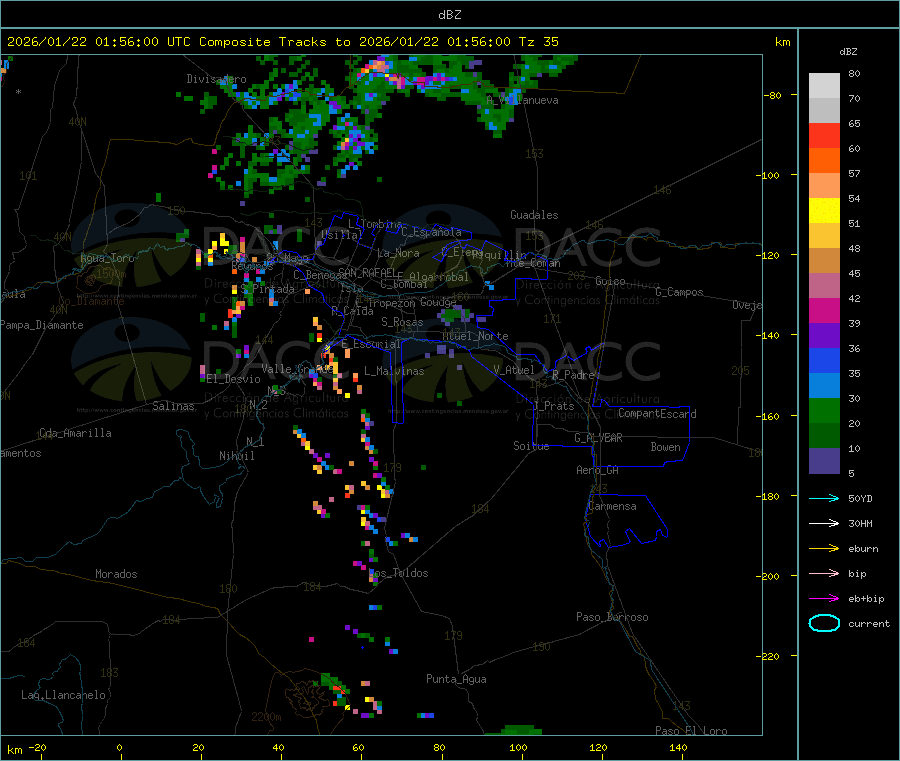
Task: Click the Soitue map label
Action: coord(531,446)
